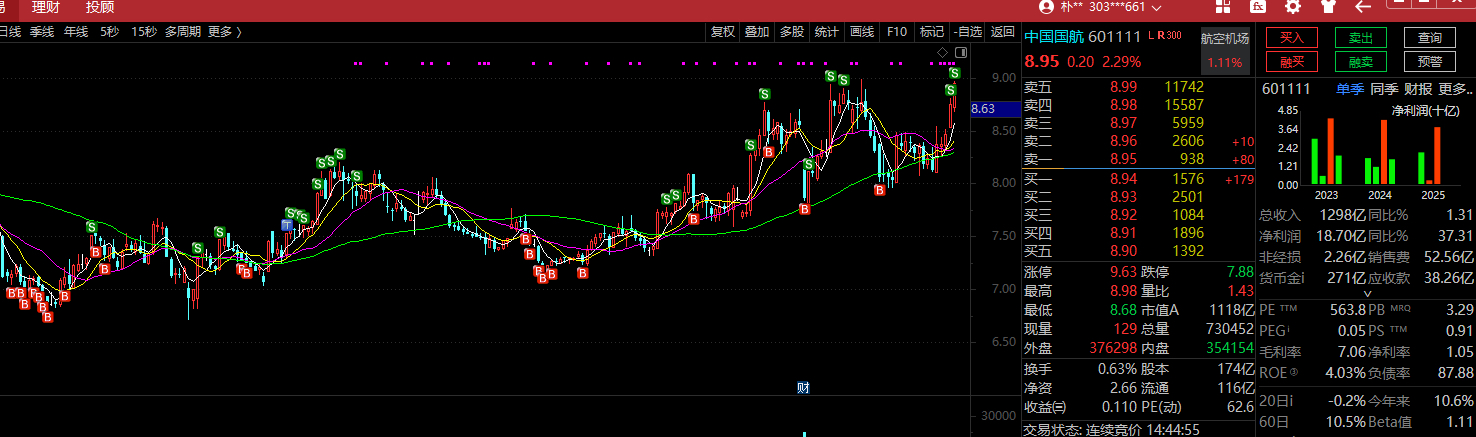Click the 财 marker at chart bottom
This screenshot has height=437, width=1476.
(x=802, y=387)
